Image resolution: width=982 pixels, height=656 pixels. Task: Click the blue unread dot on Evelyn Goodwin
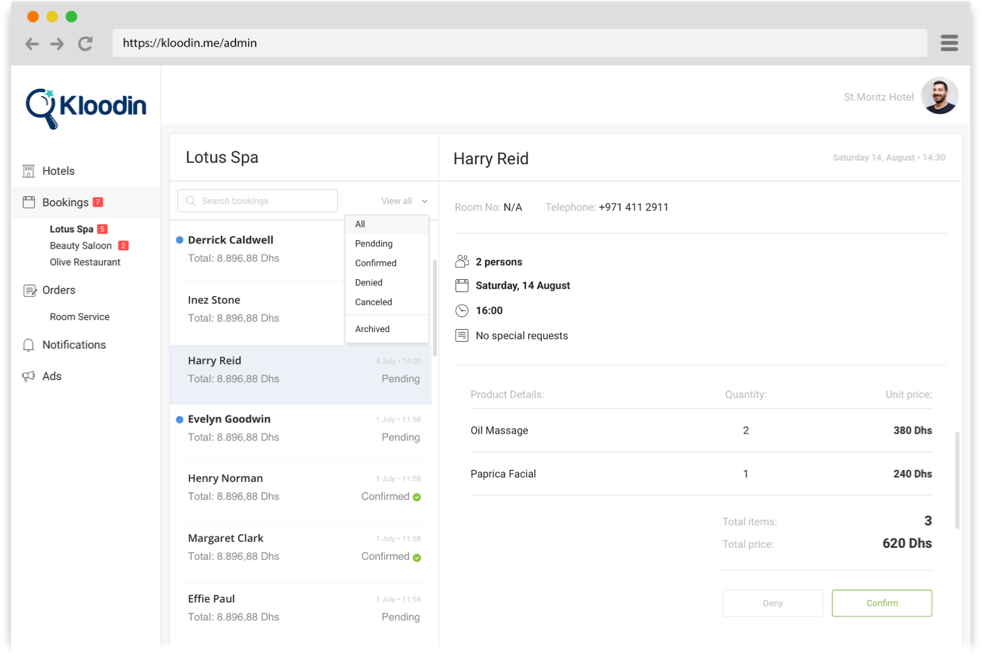click(180, 419)
